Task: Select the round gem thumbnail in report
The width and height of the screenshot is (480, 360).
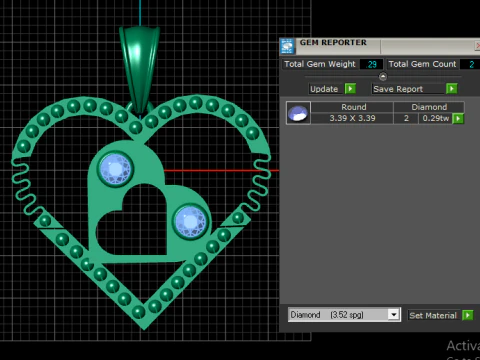Action: coord(298,113)
